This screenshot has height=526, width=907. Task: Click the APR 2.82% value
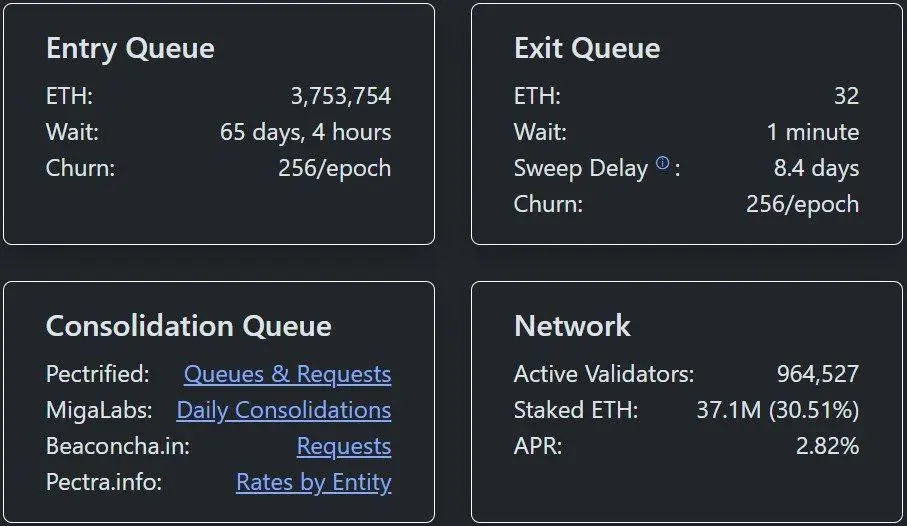[827, 446]
